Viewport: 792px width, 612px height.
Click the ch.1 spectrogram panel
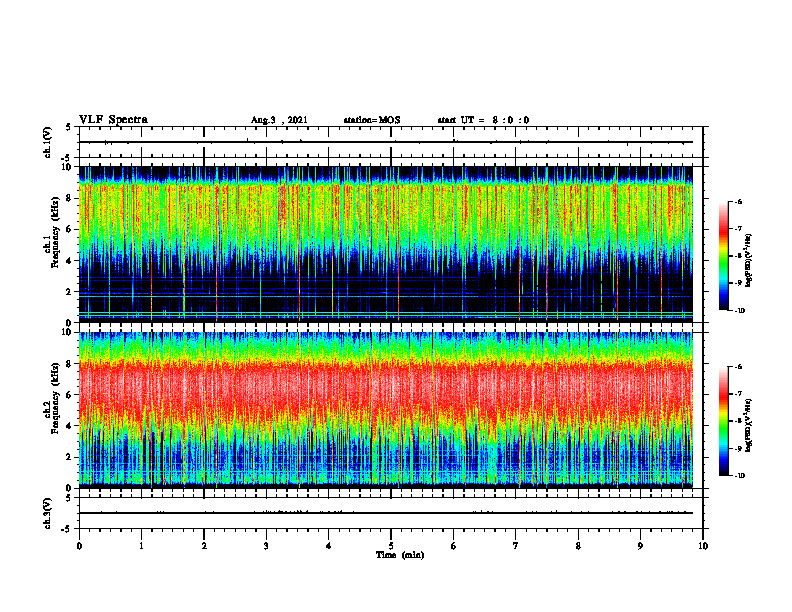click(386, 244)
